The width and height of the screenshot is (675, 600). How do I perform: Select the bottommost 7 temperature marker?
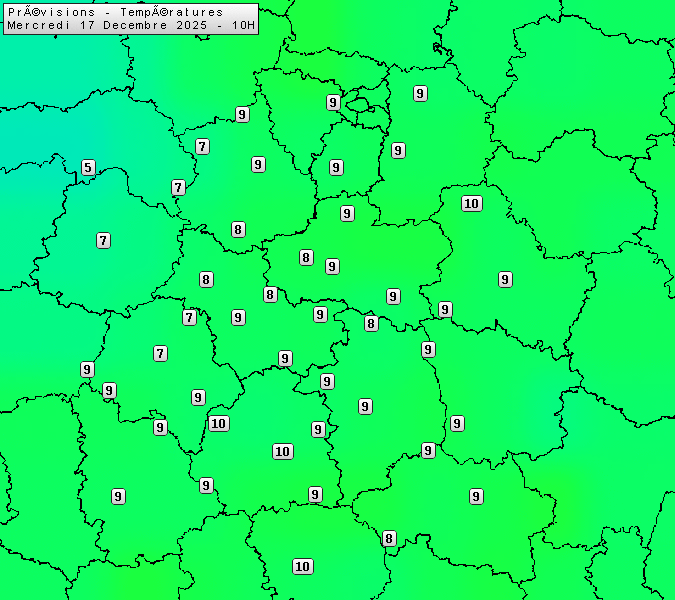pyautogui.click(x=160, y=354)
